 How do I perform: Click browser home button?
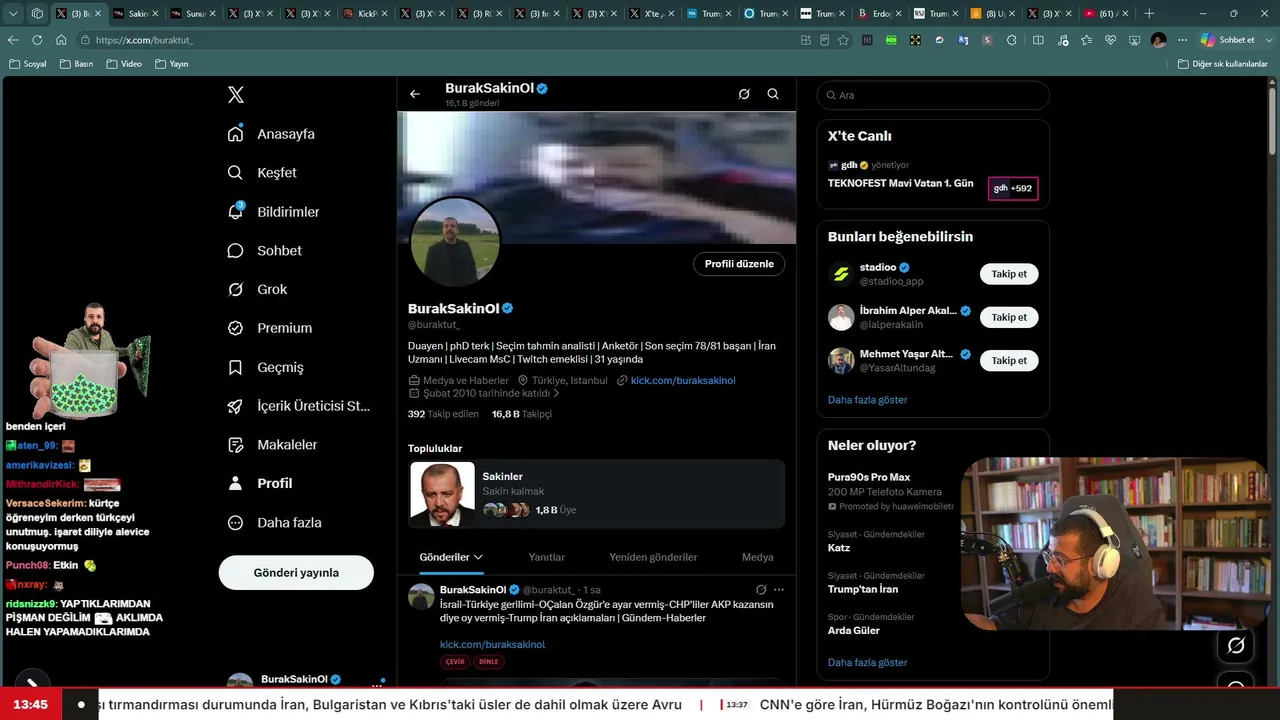pyautogui.click(x=61, y=40)
